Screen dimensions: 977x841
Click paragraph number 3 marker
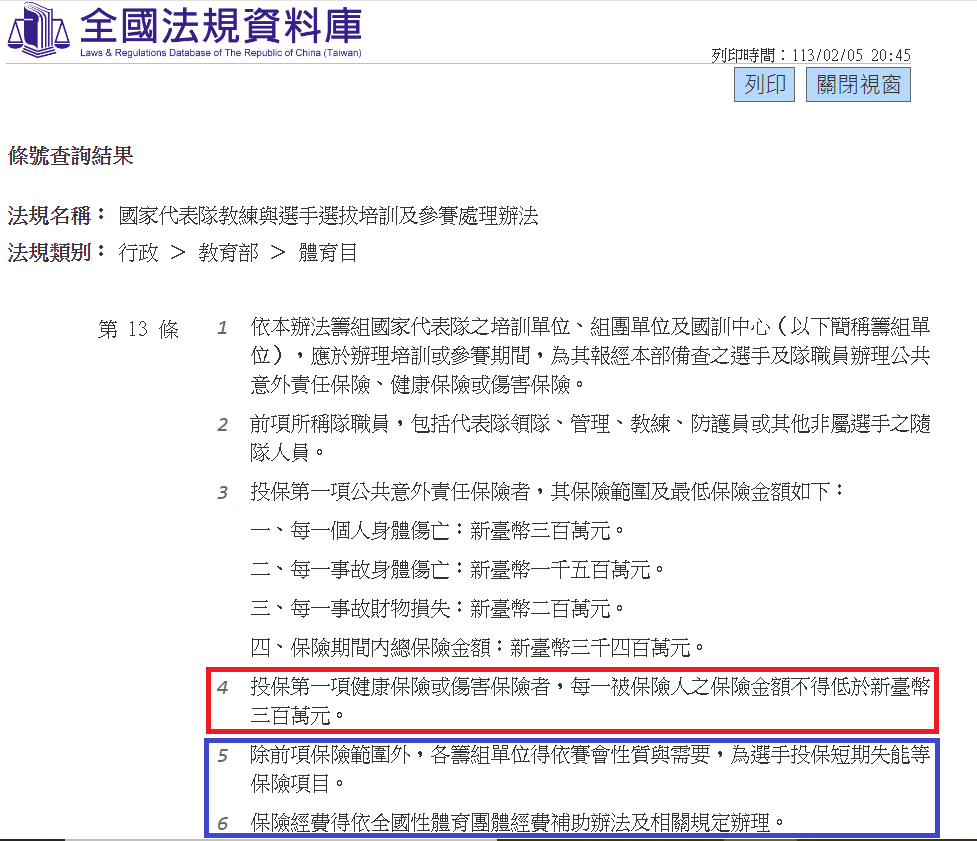point(223,493)
